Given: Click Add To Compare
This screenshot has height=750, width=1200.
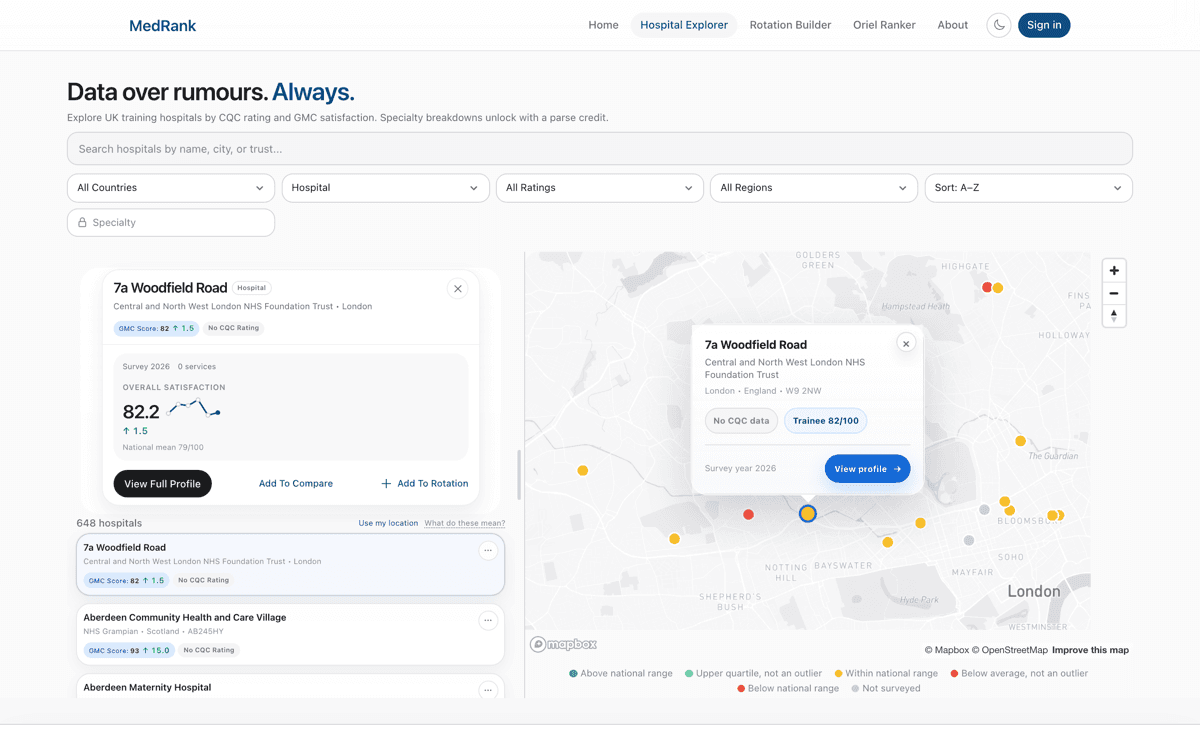Looking at the screenshot, I should (x=296, y=484).
